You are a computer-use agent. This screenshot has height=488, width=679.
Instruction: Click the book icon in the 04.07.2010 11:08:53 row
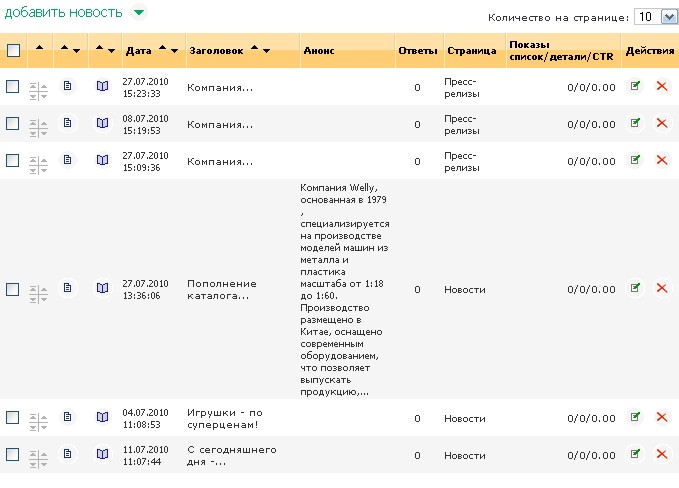[102, 417]
